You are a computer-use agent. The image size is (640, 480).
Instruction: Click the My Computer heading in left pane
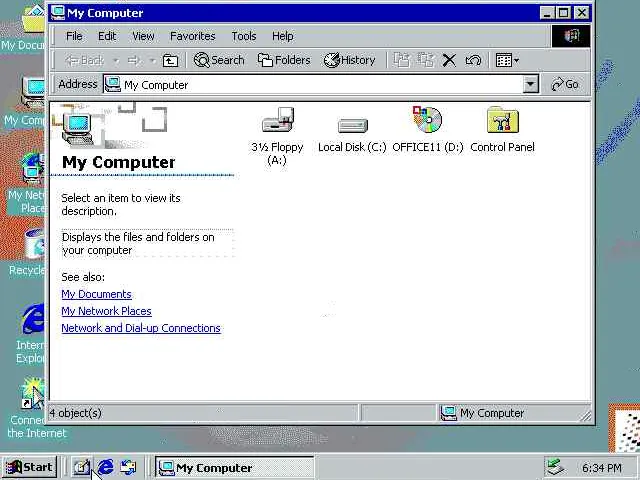118,162
